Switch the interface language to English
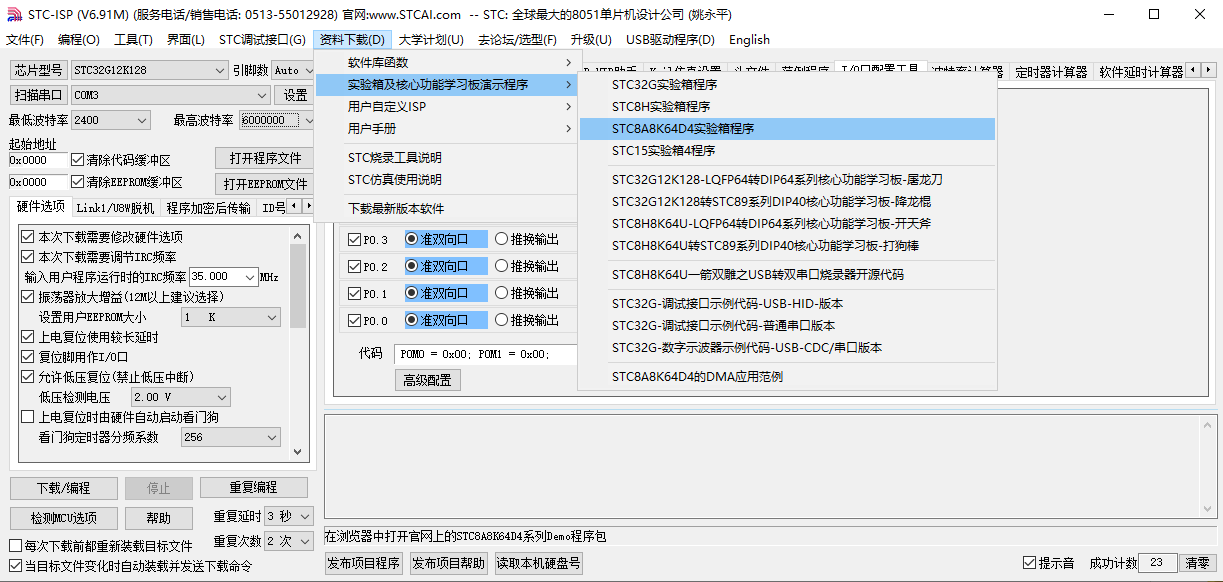The image size is (1223, 582). click(x=749, y=40)
